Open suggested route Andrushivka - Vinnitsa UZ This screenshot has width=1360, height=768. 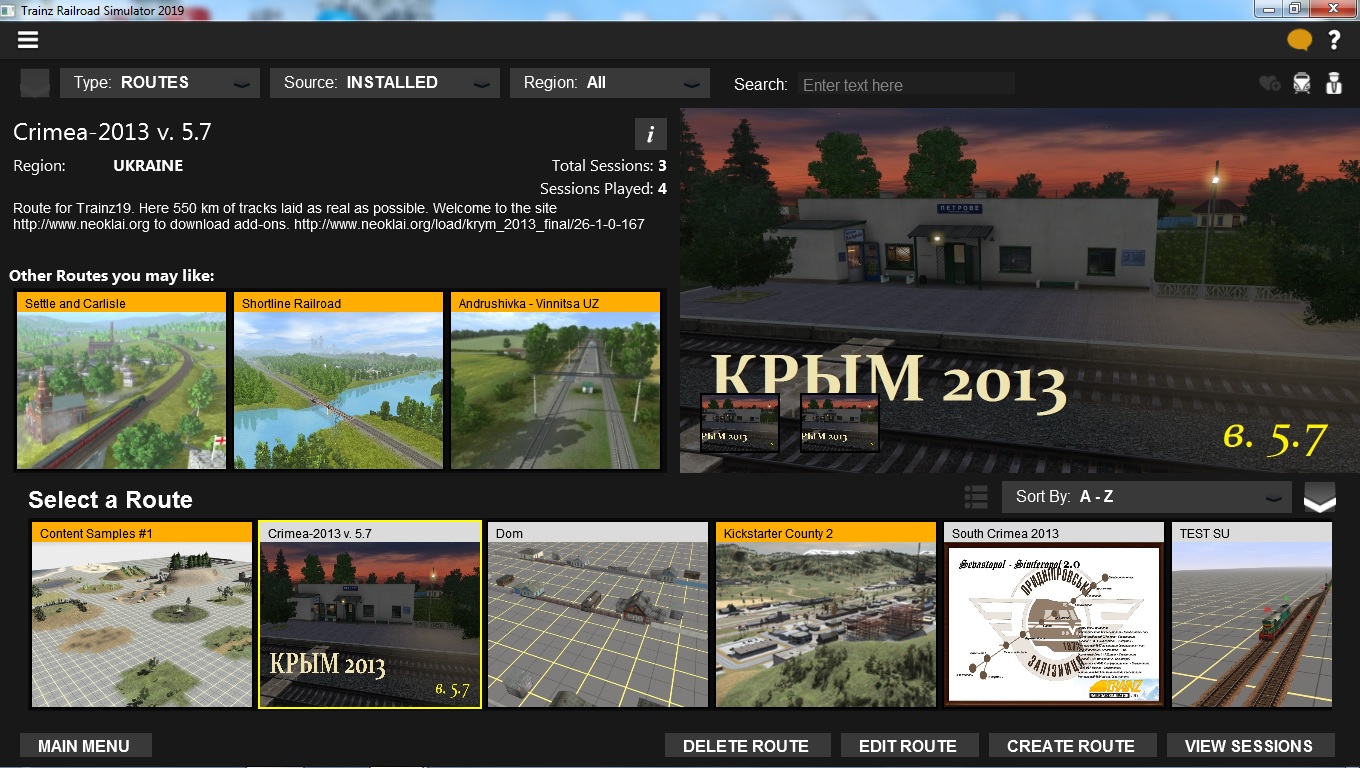coord(555,380)
